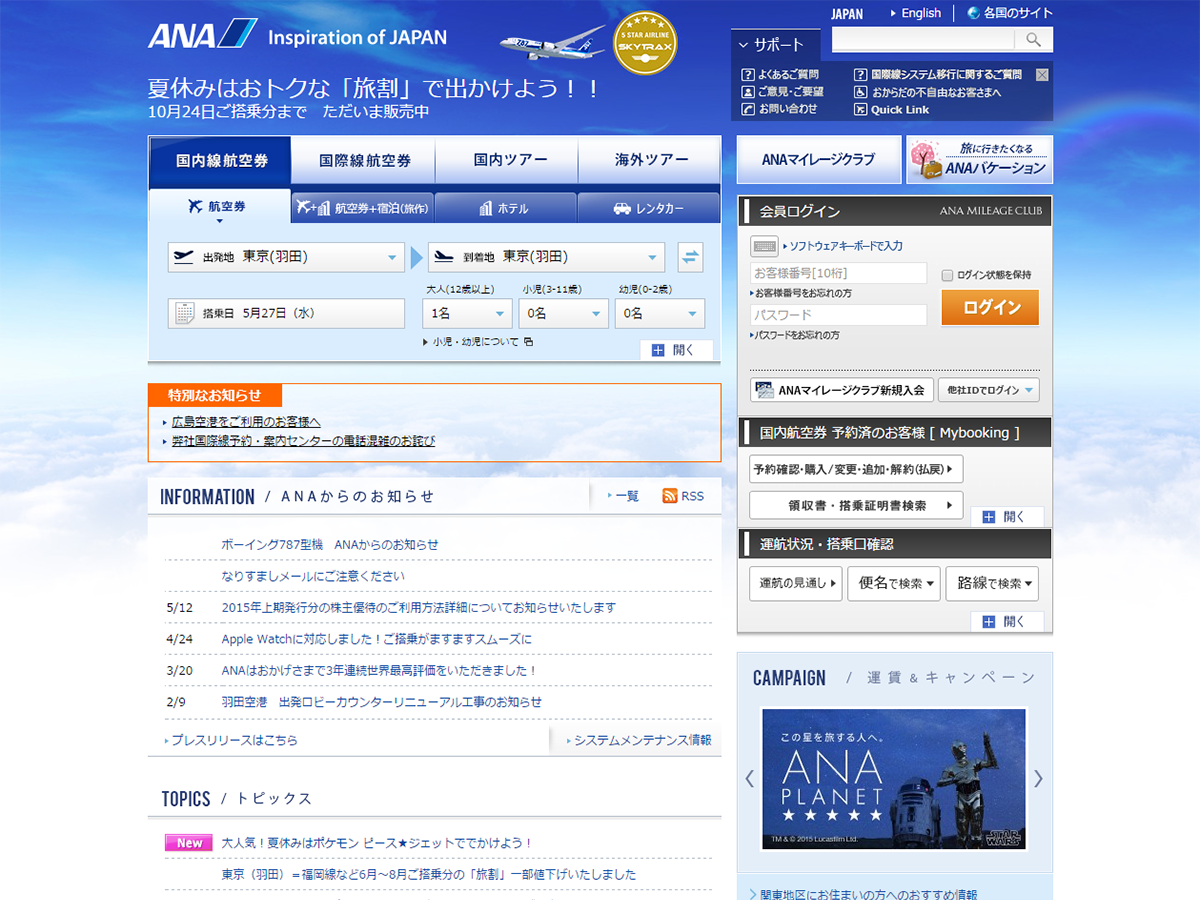Image resolution: width=1200 pixels, height=900 pixels.
Task: Open よくあるご質問 FAQ link
Action: pyautogui.click(x=780, y=74)
